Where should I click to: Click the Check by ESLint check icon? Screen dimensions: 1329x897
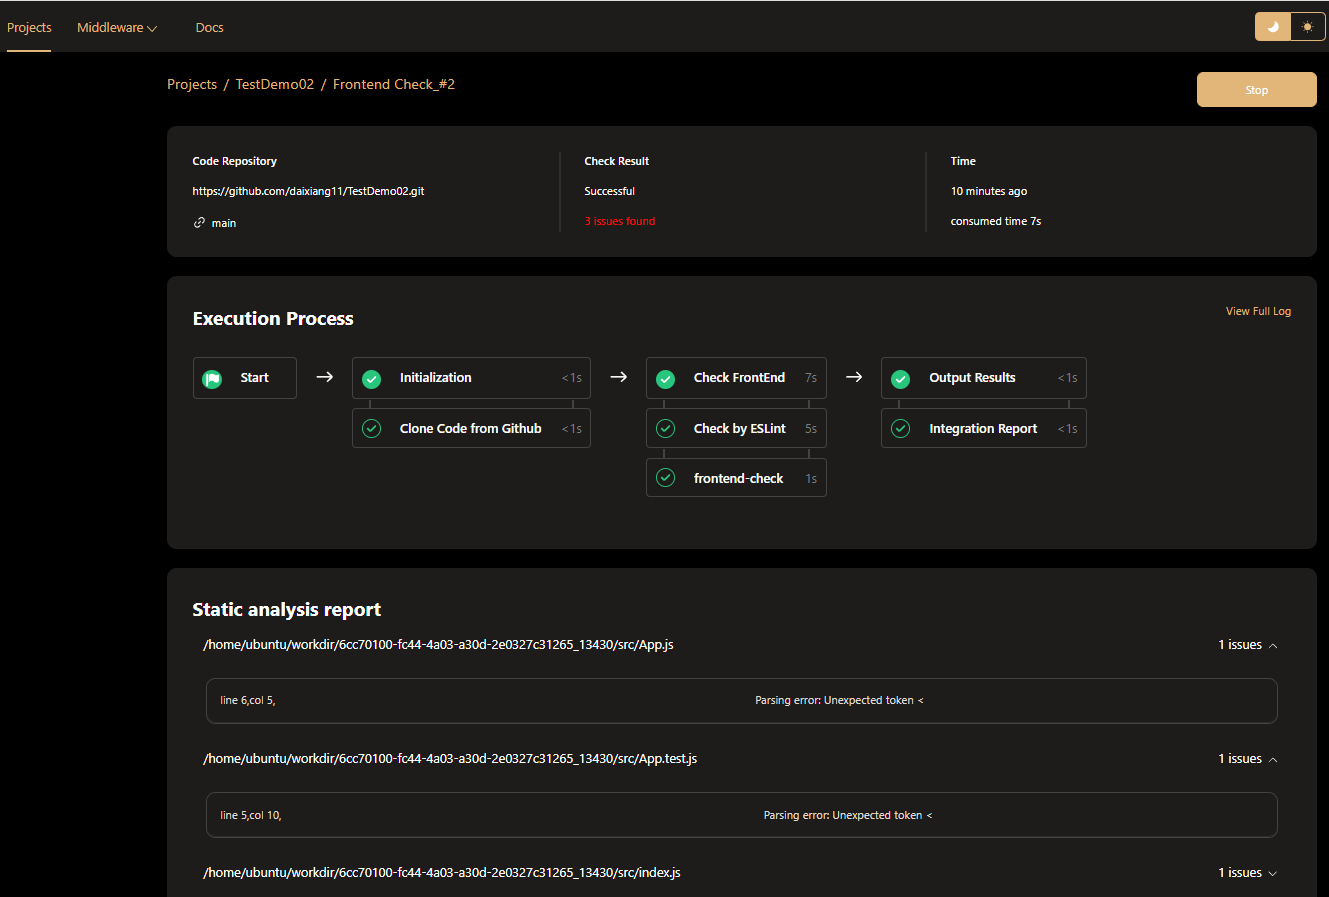click(665, 428)
